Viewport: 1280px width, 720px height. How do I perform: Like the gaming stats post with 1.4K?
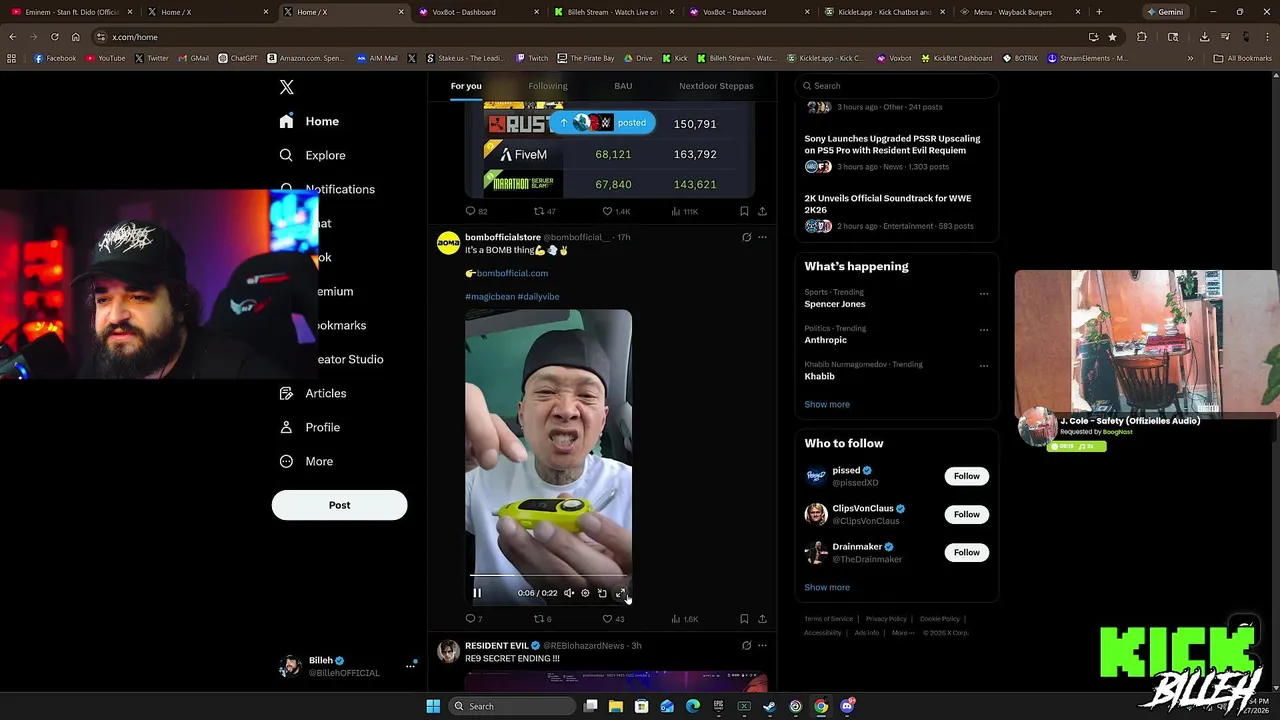pyautogui.click(x=616, y=211)
